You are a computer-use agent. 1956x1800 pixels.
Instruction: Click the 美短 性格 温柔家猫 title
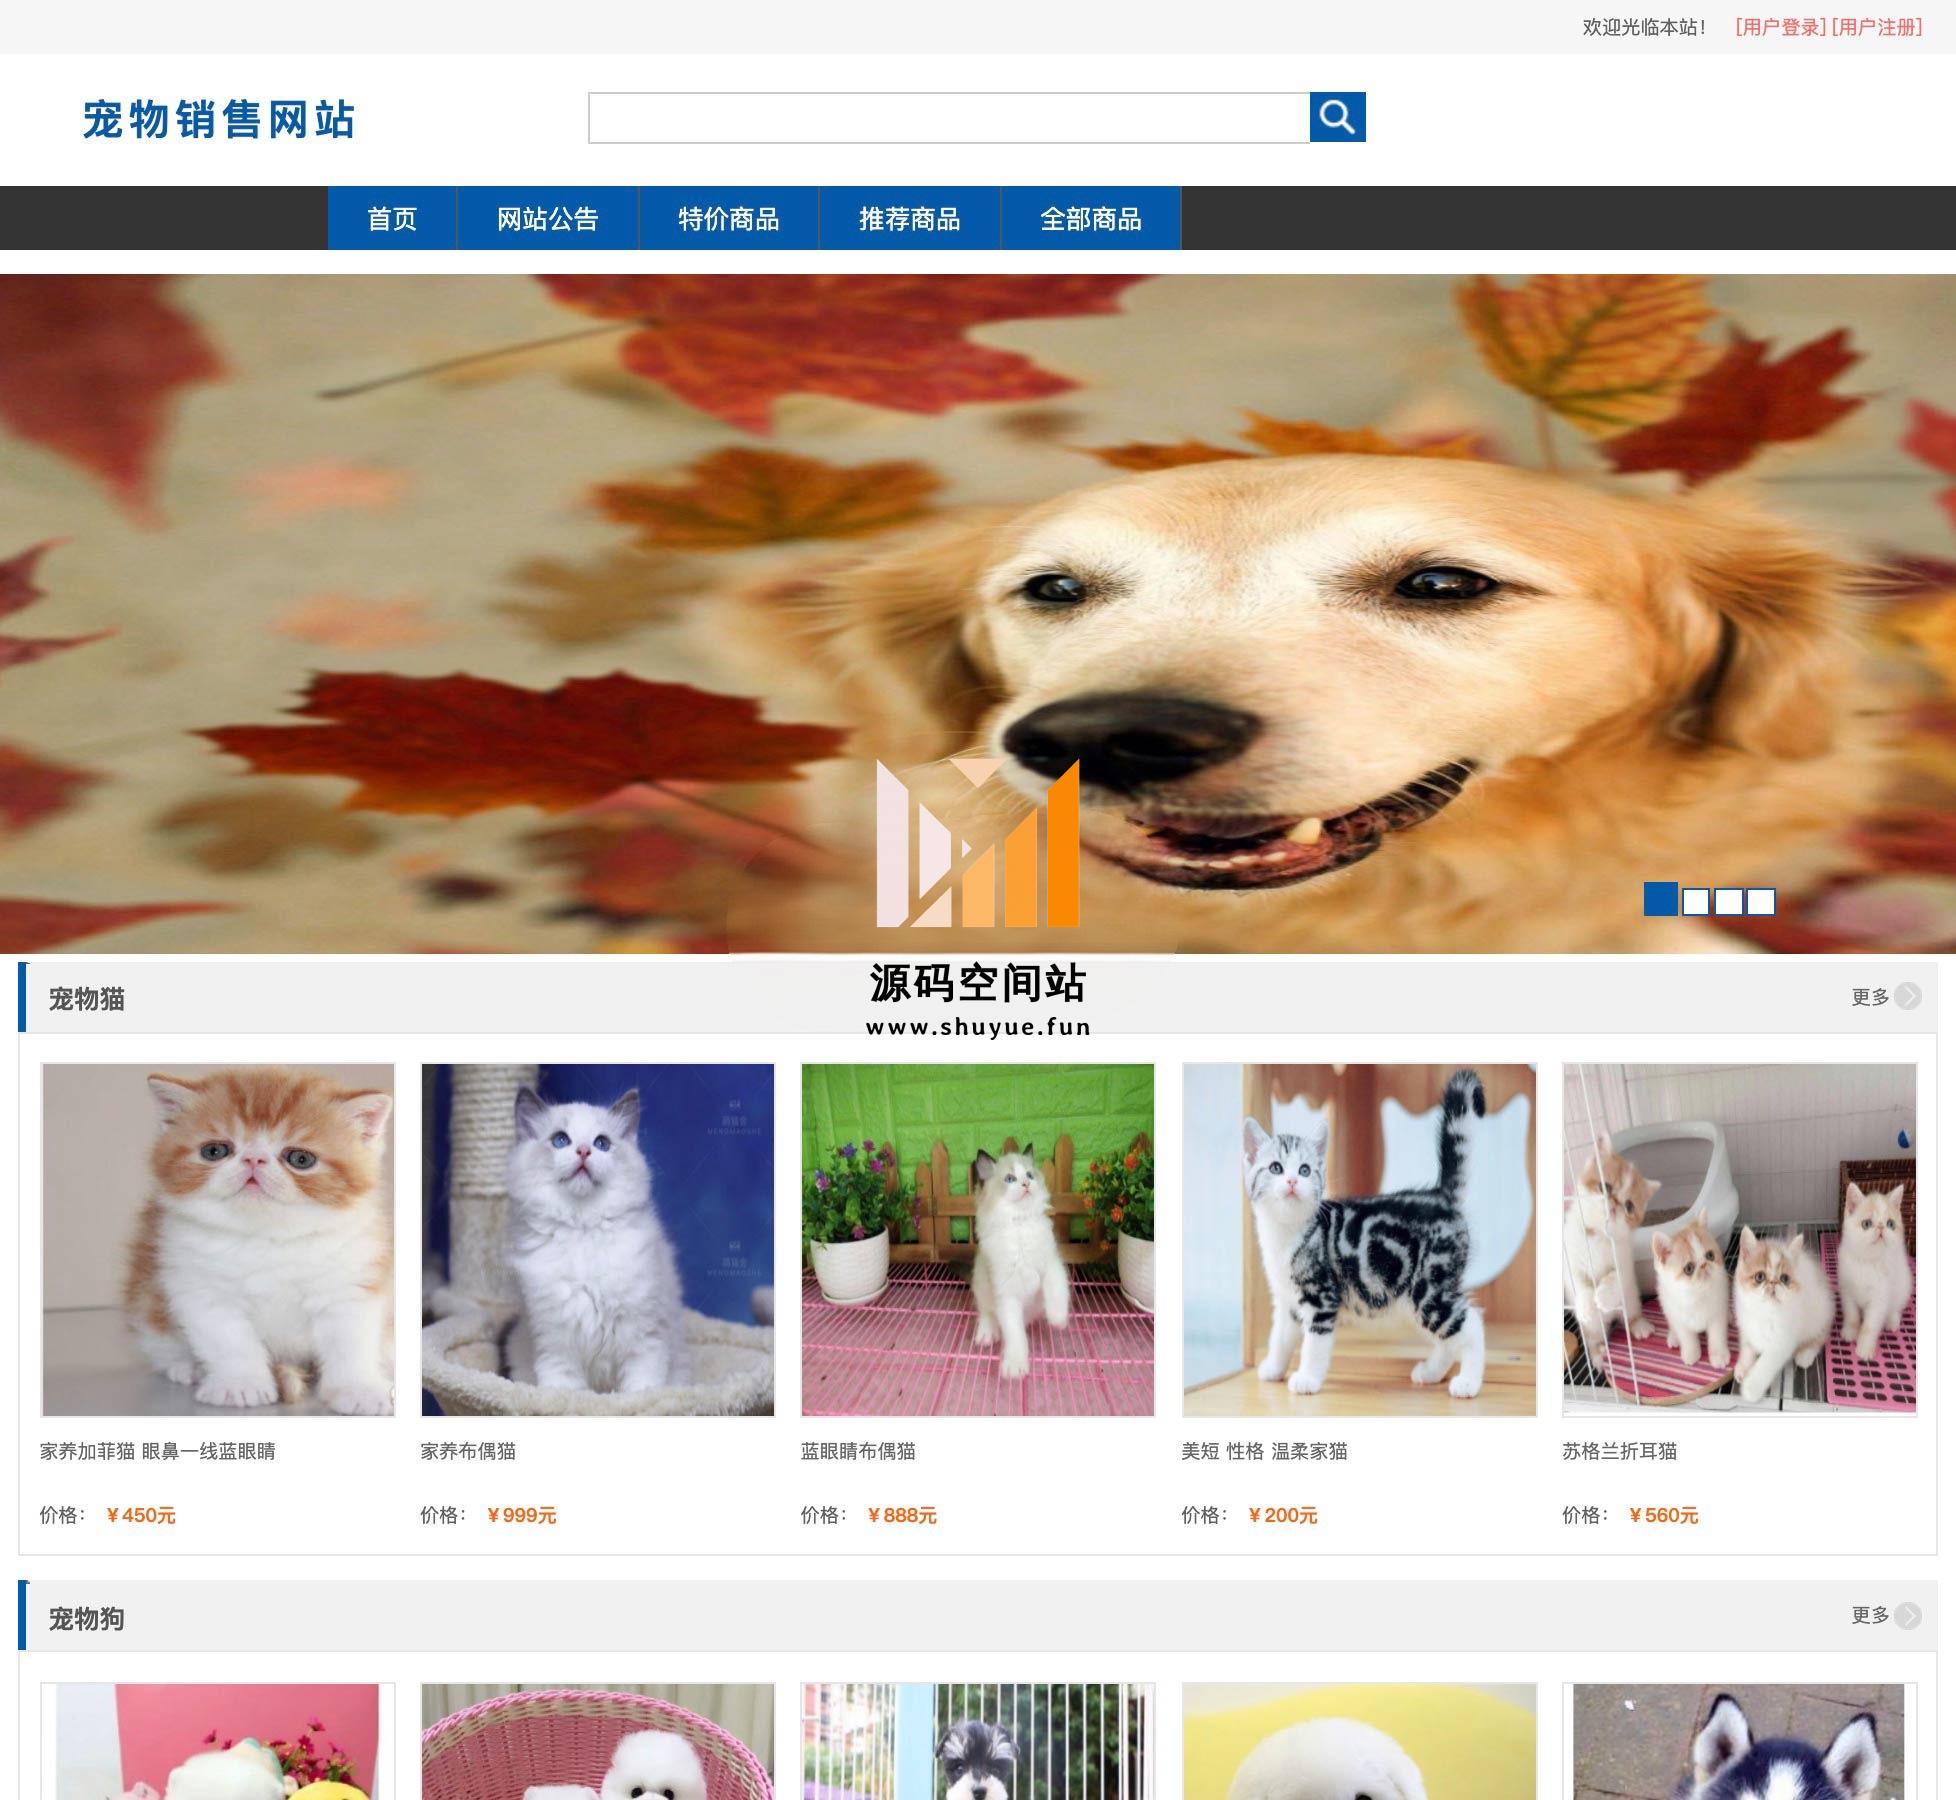click(x=1264, y=1451)
